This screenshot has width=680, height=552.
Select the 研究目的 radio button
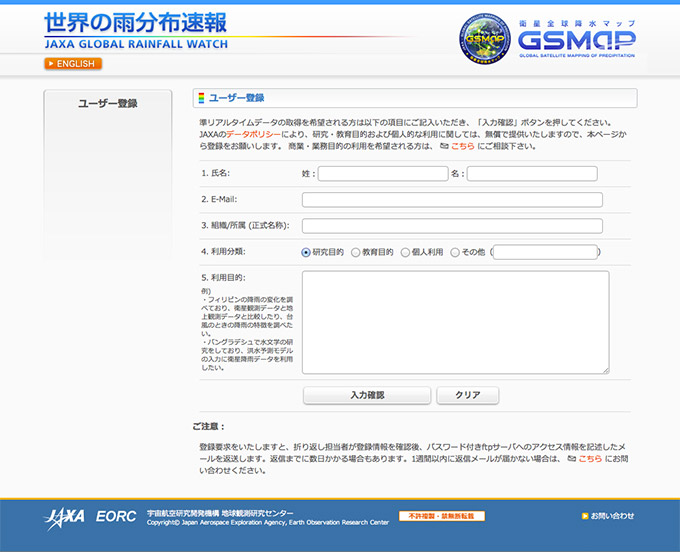(306, 253)
